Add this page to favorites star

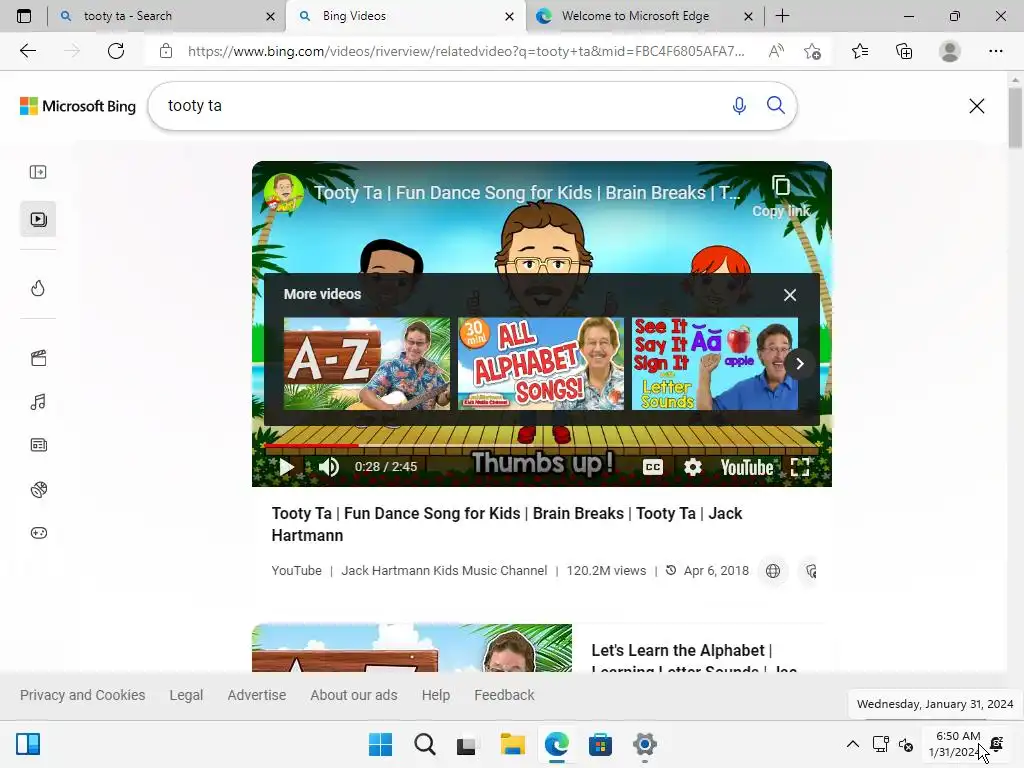click(812, 51)
